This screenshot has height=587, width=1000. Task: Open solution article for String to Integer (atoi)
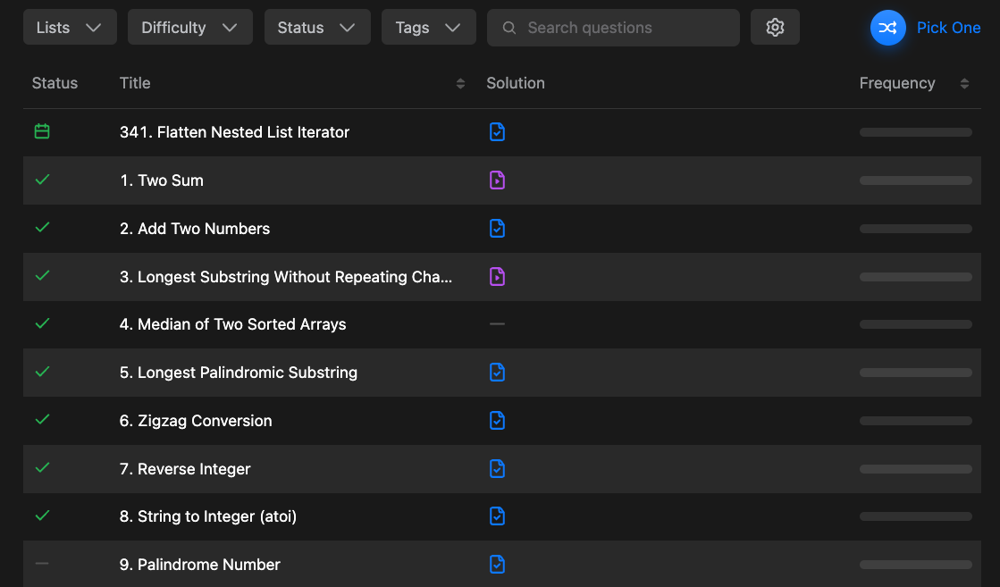click(x=497, y=516)
